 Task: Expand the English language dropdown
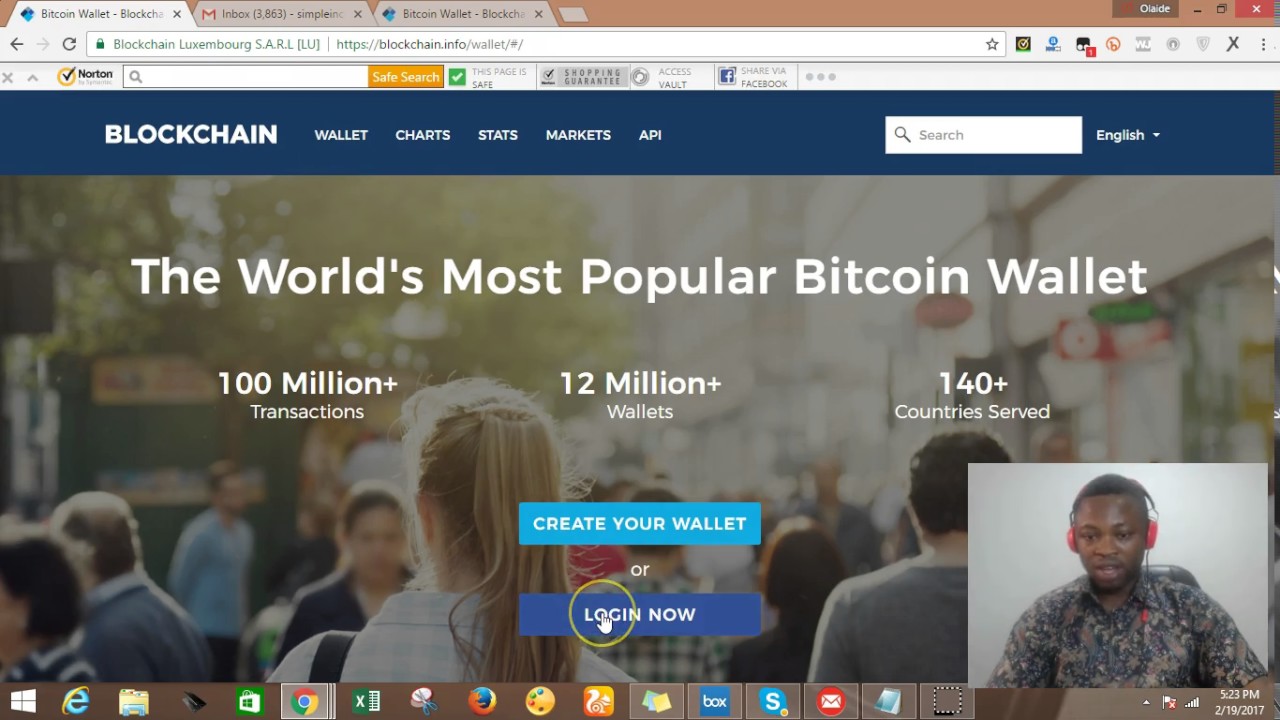pos(1128,135)
